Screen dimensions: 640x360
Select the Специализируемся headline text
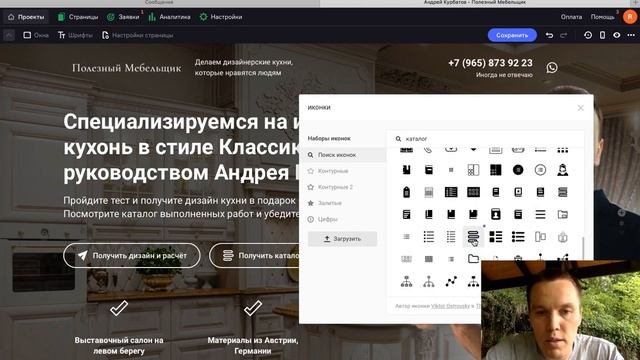pyautogui.click(x=181, y=147)
